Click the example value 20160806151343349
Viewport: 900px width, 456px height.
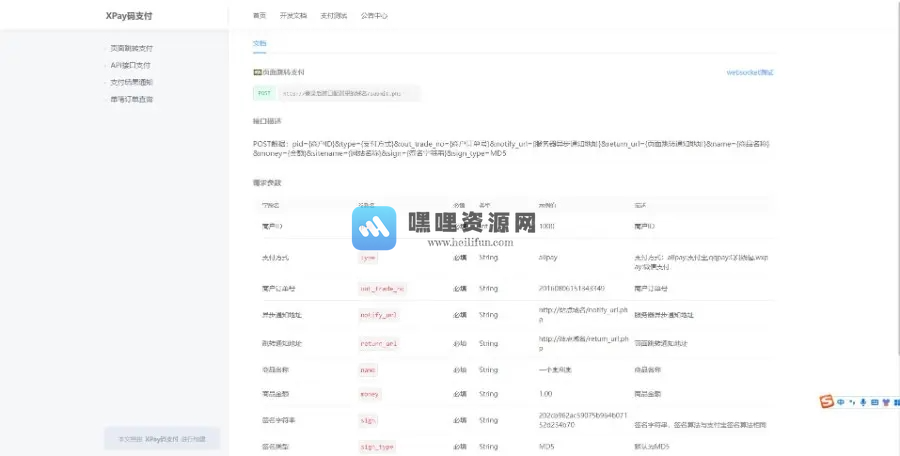coord(572,288)
